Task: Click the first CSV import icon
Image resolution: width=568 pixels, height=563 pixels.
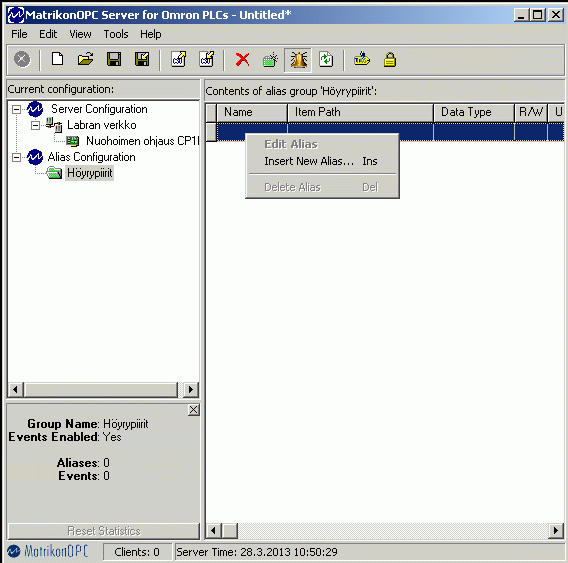Action: [x=179, y=59]
